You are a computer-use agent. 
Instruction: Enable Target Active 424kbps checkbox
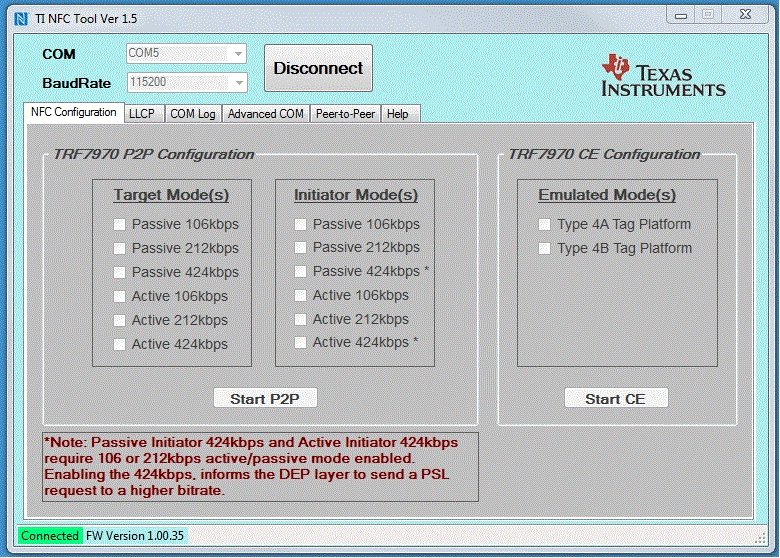pyautogui.click(x=119, y=344)
